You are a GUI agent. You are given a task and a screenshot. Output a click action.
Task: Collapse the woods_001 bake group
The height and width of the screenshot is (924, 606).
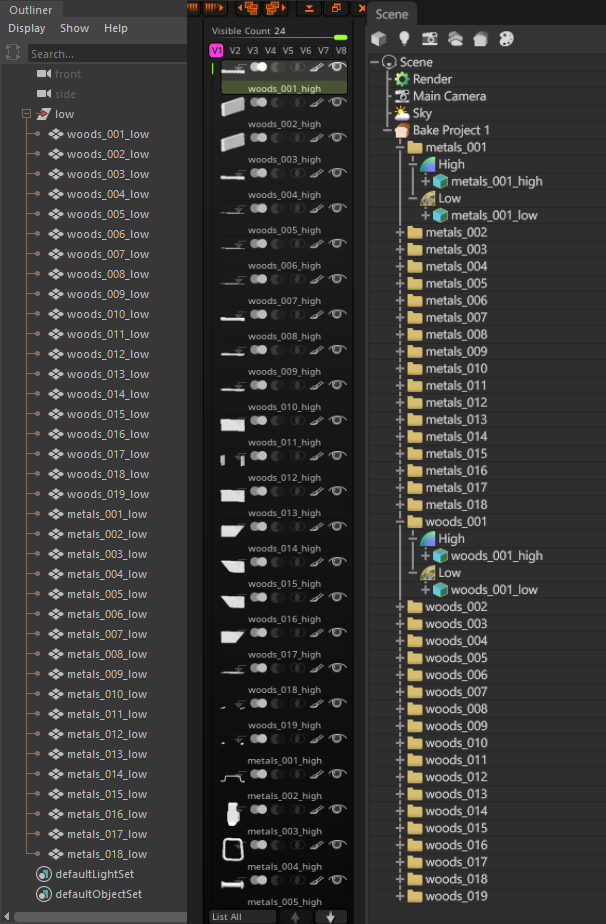[x=400, y=522]
